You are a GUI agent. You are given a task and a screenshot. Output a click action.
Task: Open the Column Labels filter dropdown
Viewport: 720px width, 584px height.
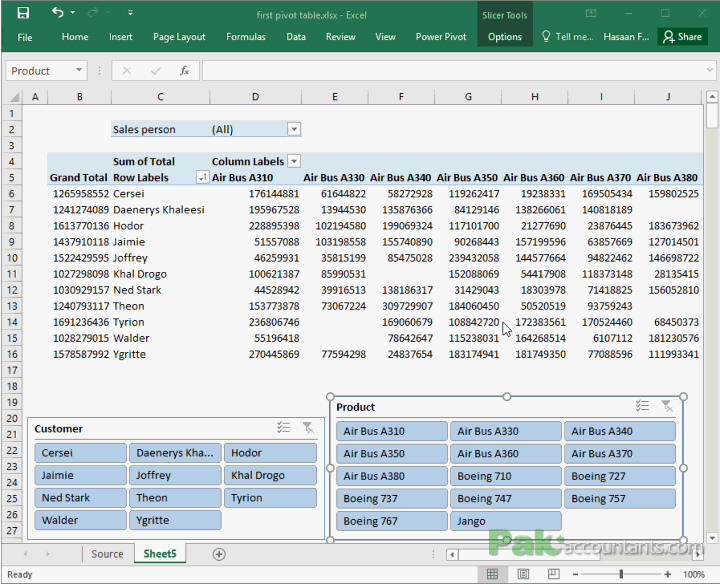point(294,161)
